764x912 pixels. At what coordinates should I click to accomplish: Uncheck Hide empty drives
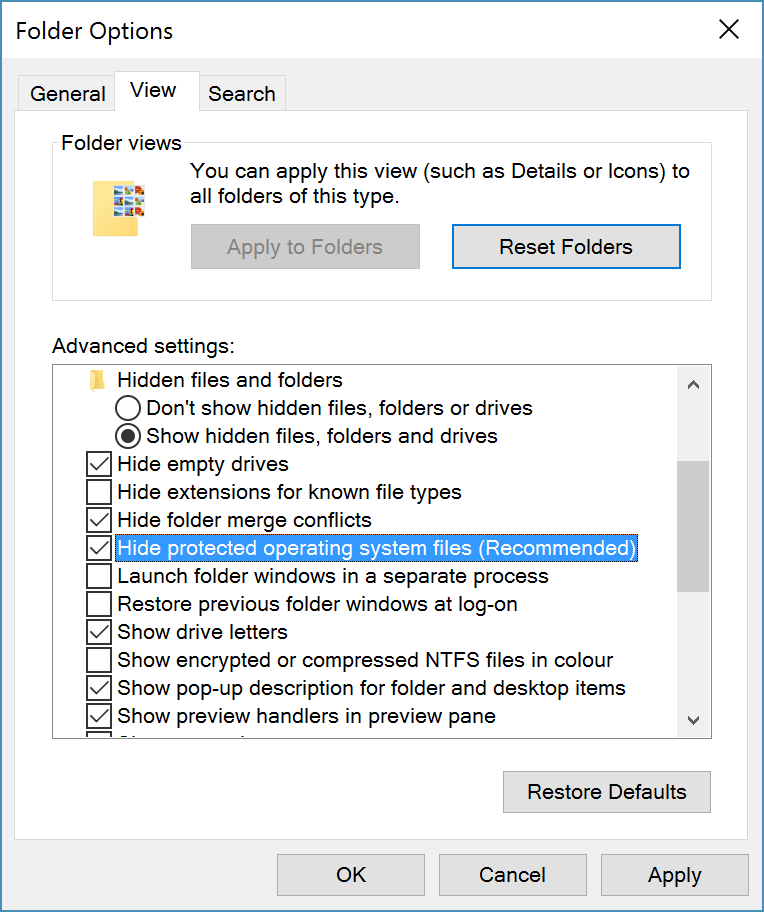coord(99,464)
